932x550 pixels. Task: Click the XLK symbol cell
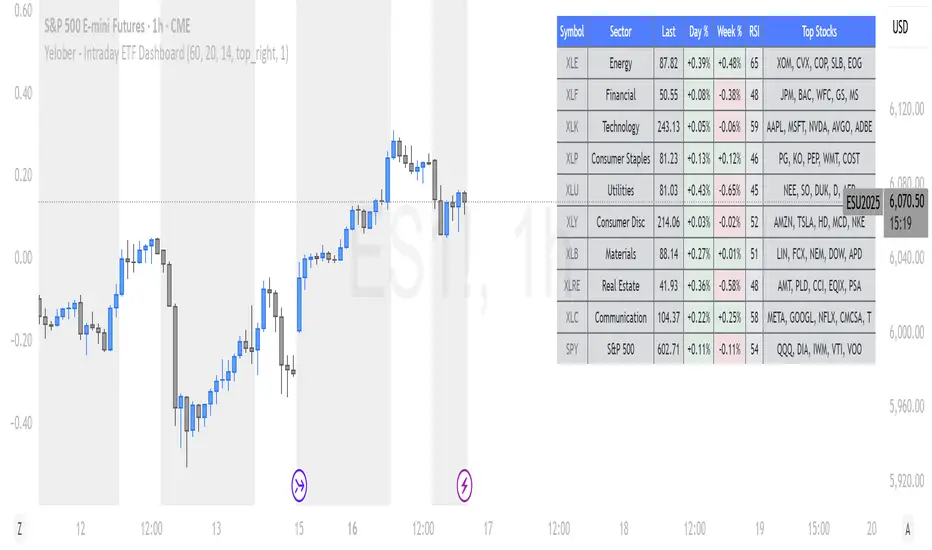572,127
